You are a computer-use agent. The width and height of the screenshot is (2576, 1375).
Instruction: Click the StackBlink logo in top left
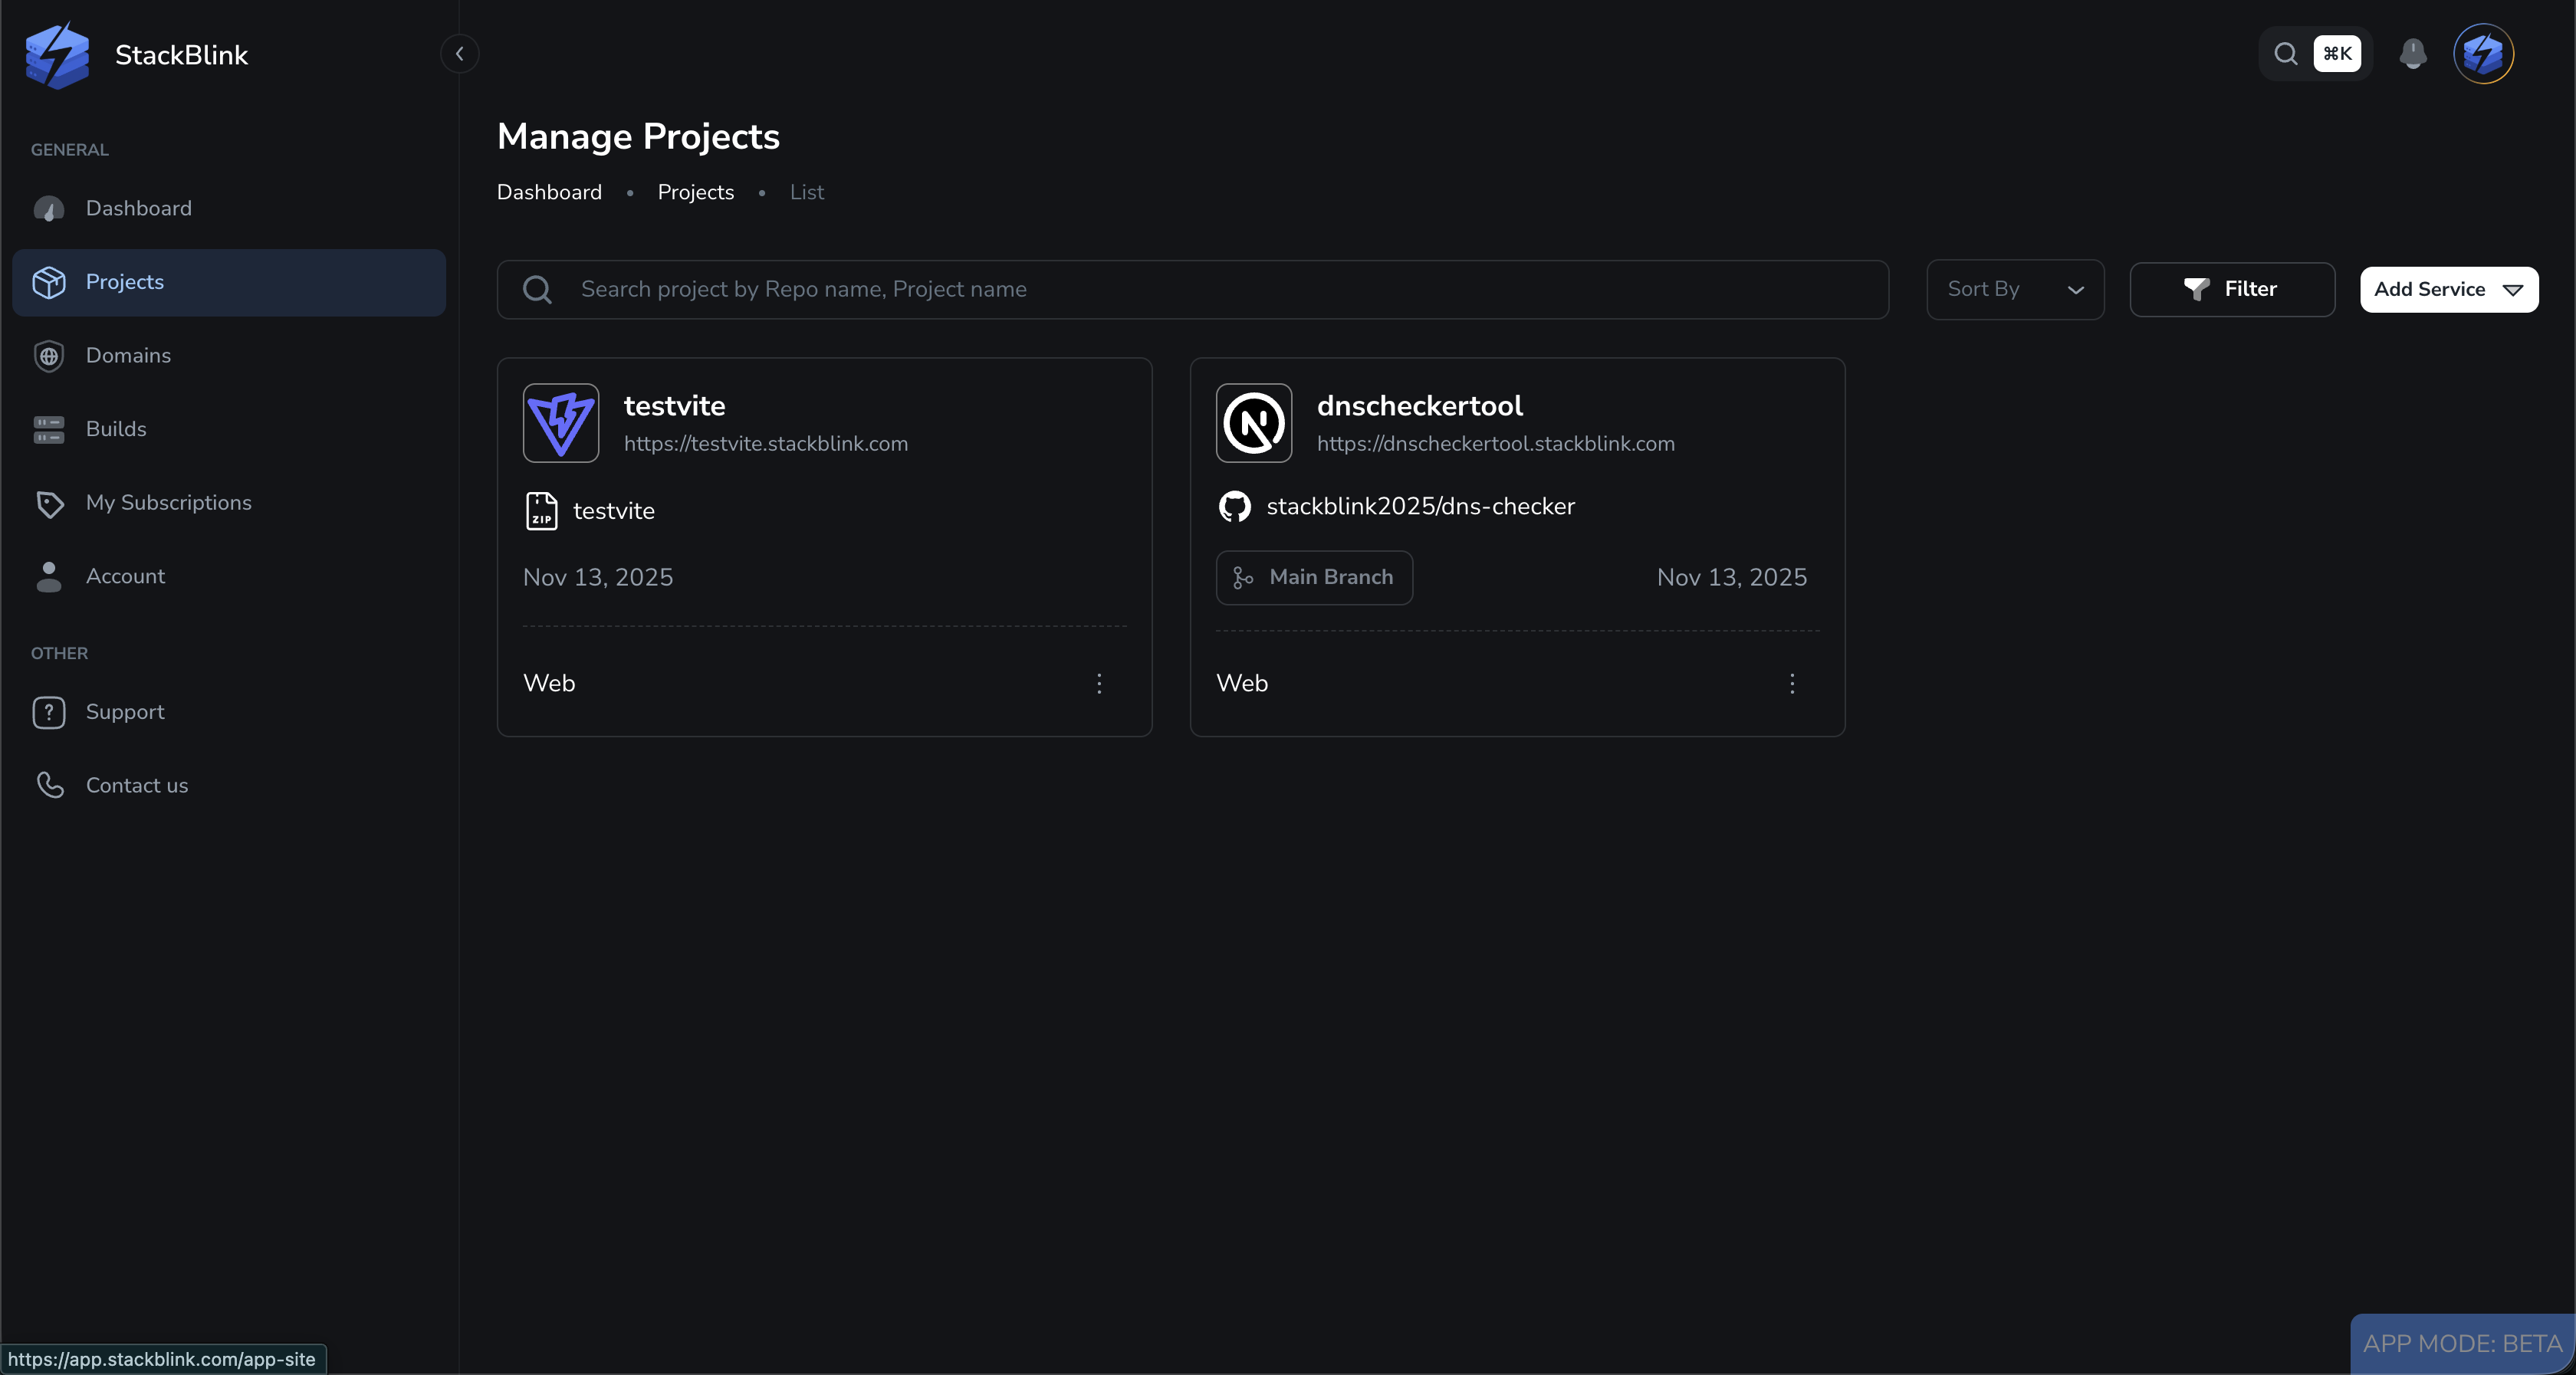[x=57, y=55]
